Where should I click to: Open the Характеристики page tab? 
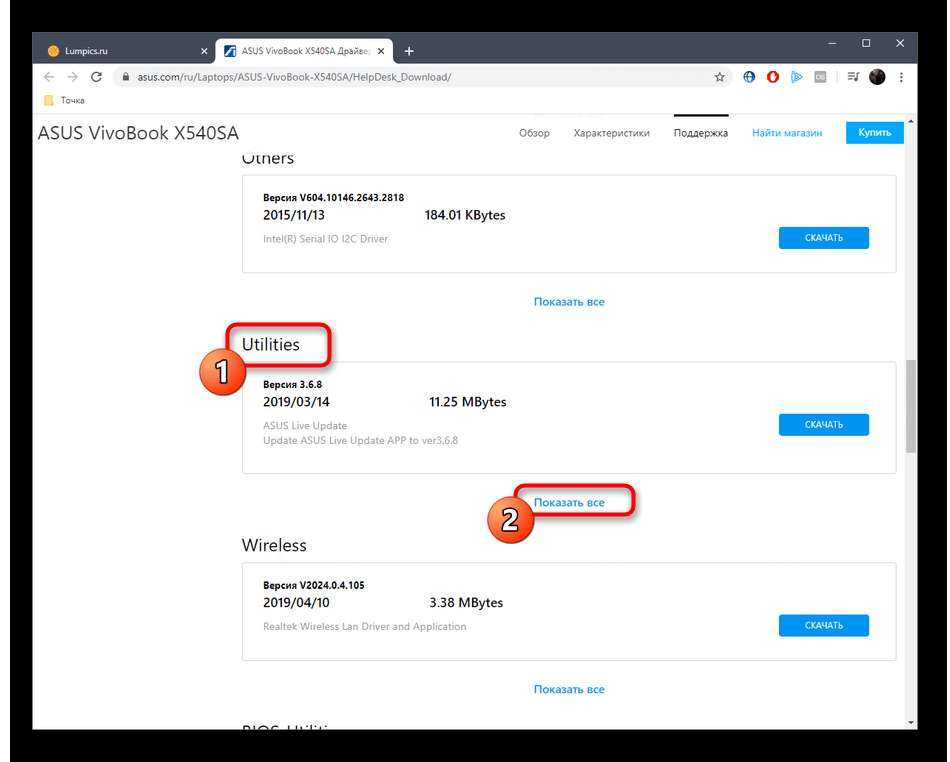point(611,133)
